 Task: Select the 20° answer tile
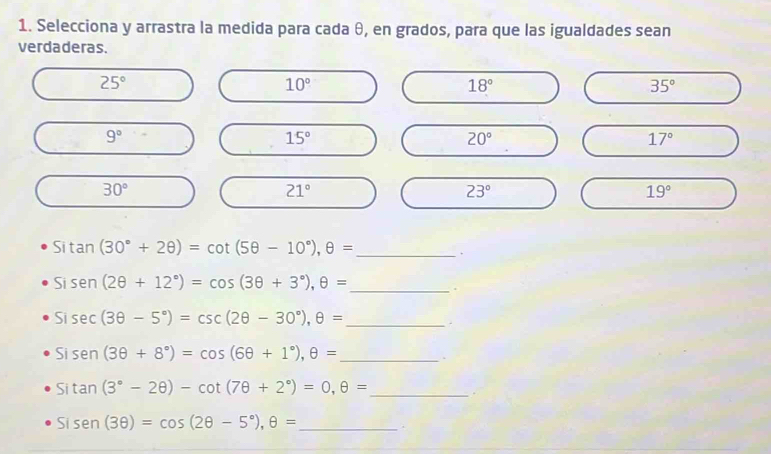[x=480, y=136]
